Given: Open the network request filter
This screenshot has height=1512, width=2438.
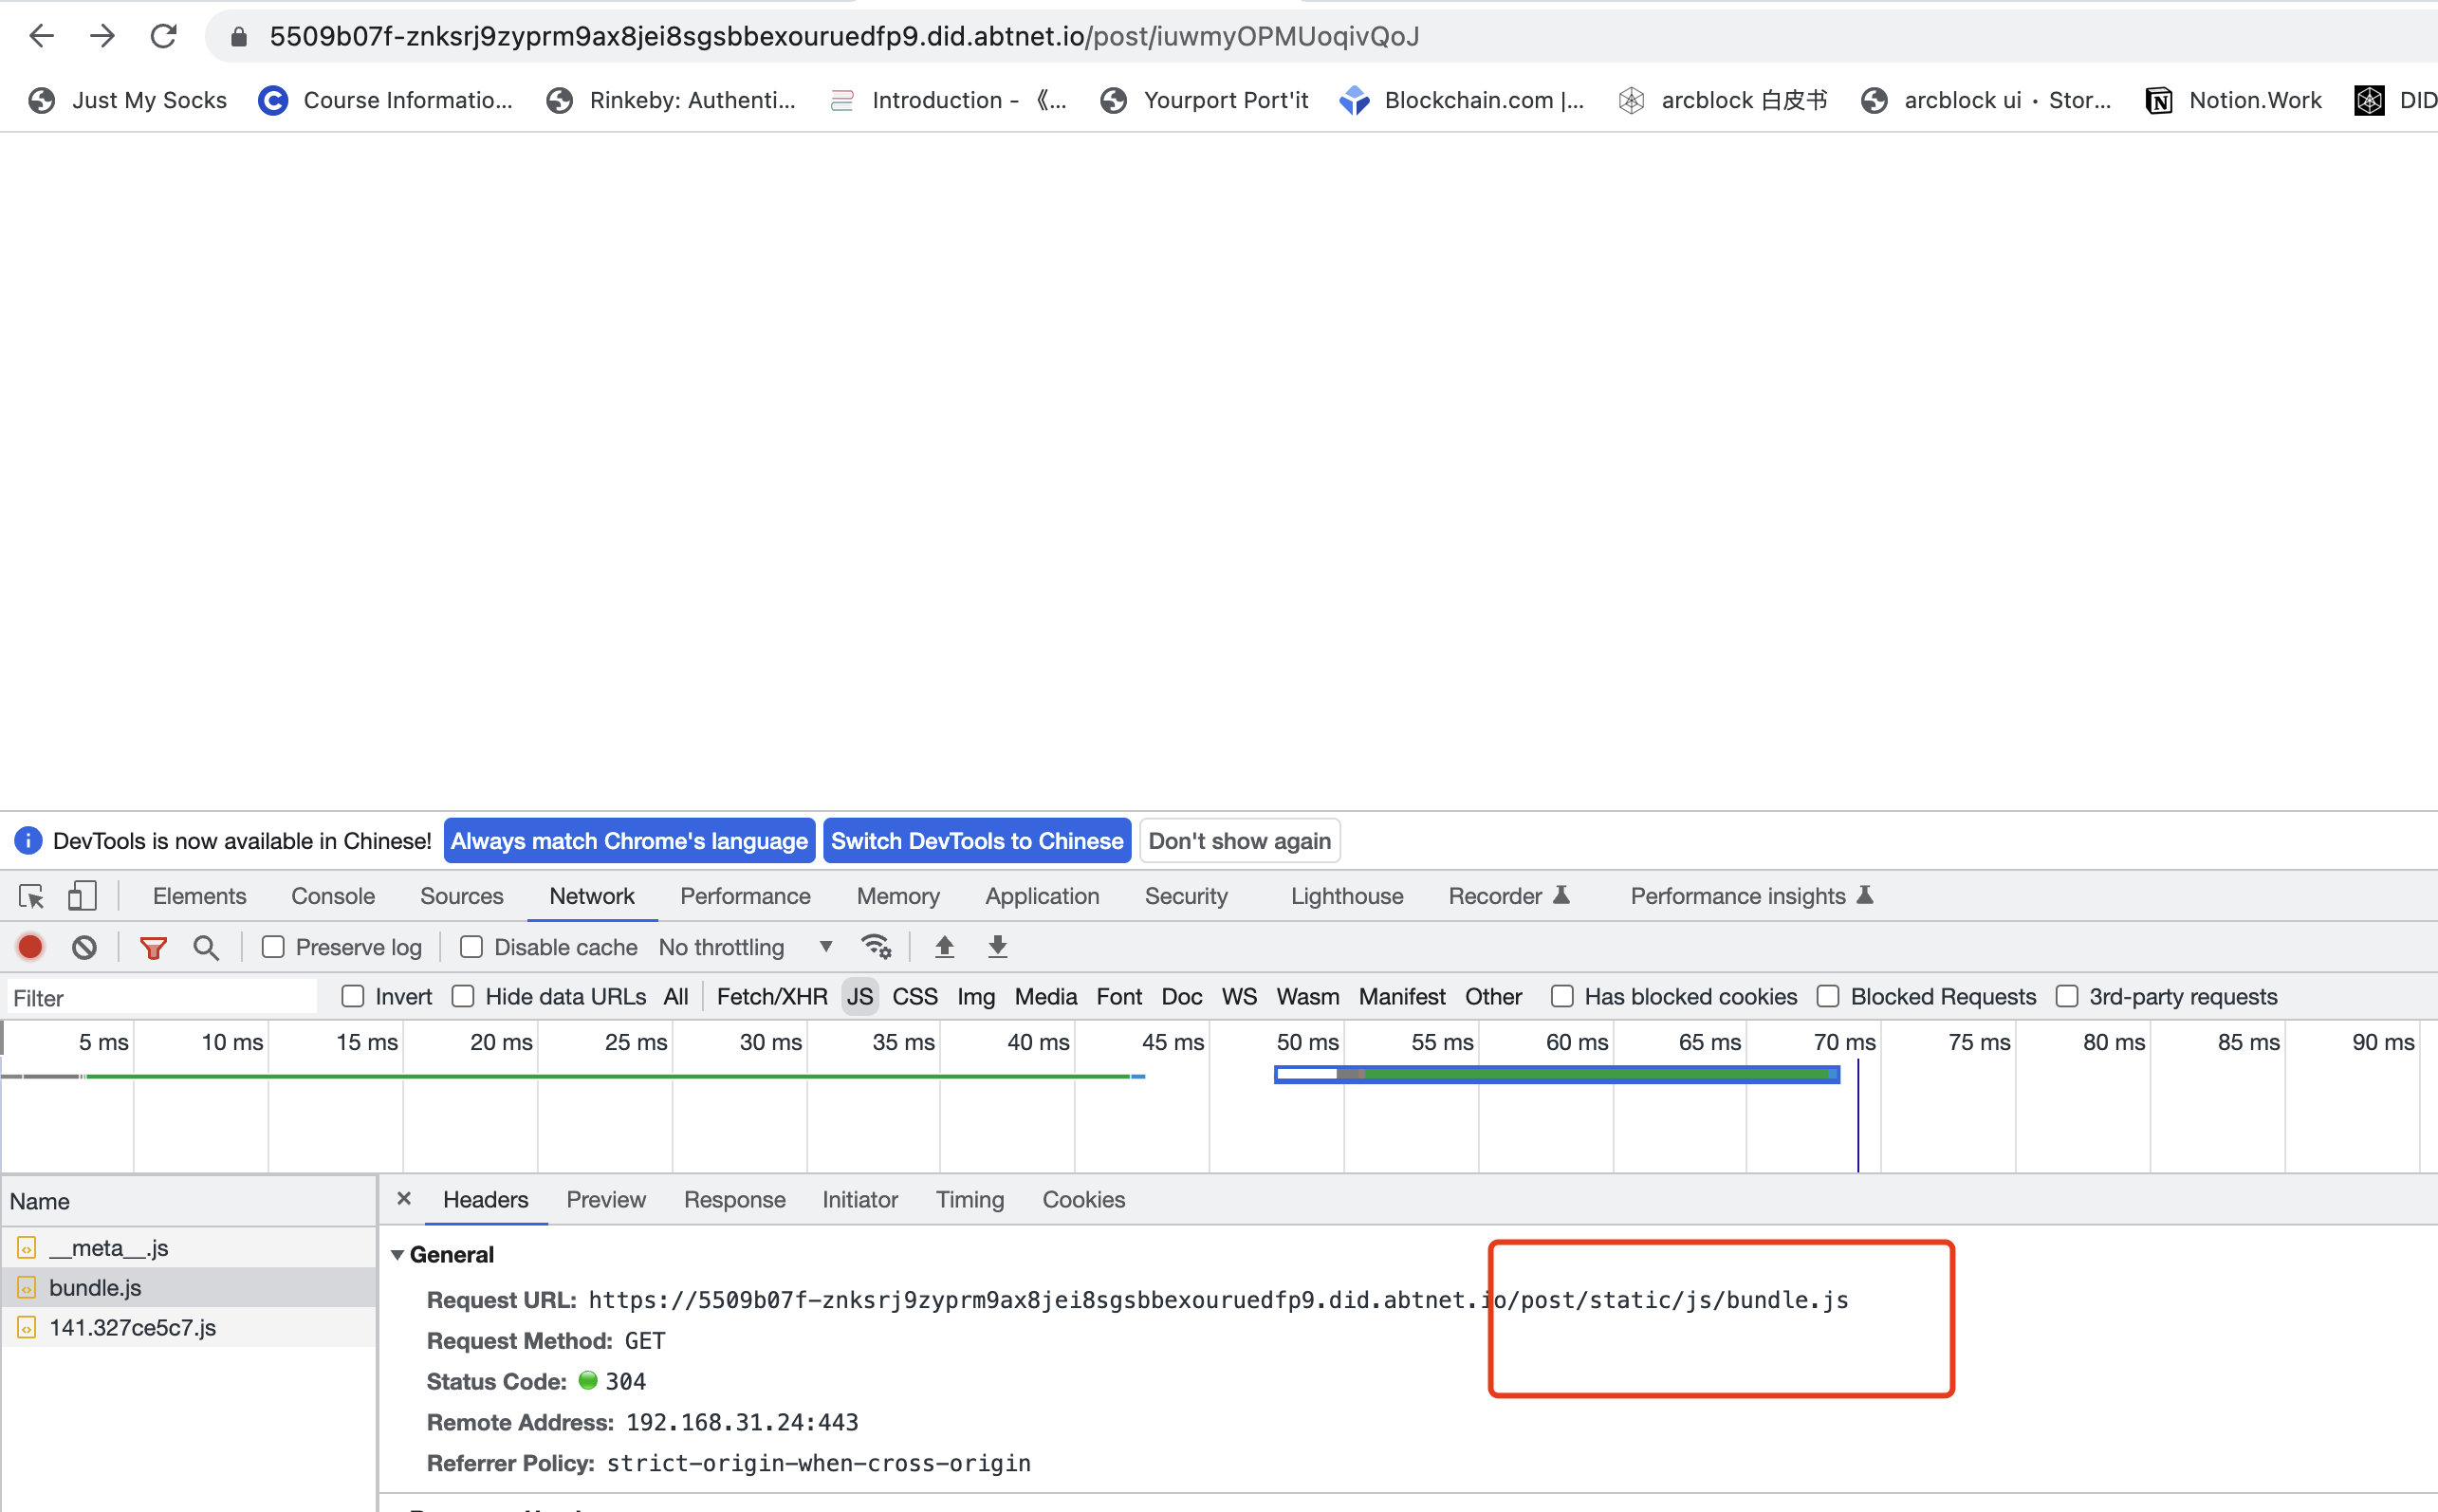Looking at the screenshot, I should click(x=153, y=946).
